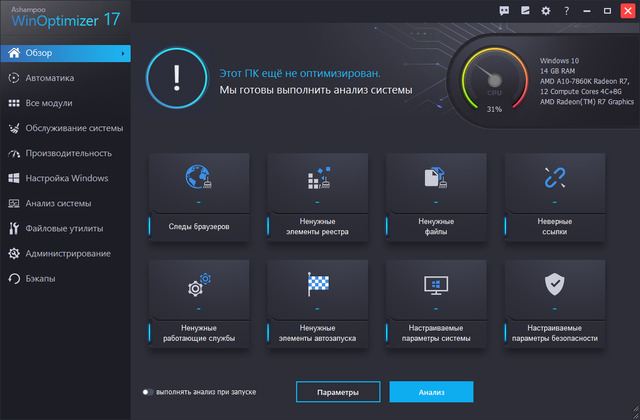Screen dimensions: 640x420
Task: Click the CPU usage gauge
Action: 494,79
